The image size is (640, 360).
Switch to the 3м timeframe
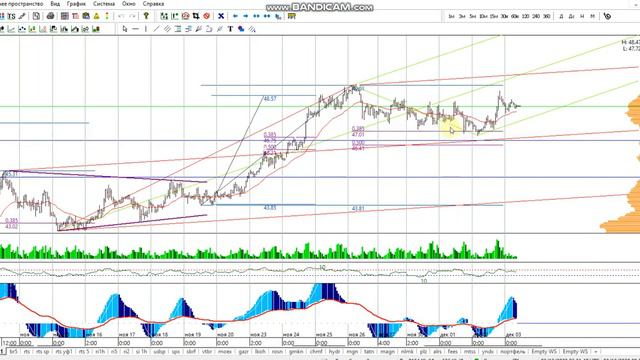coord(462,16)
